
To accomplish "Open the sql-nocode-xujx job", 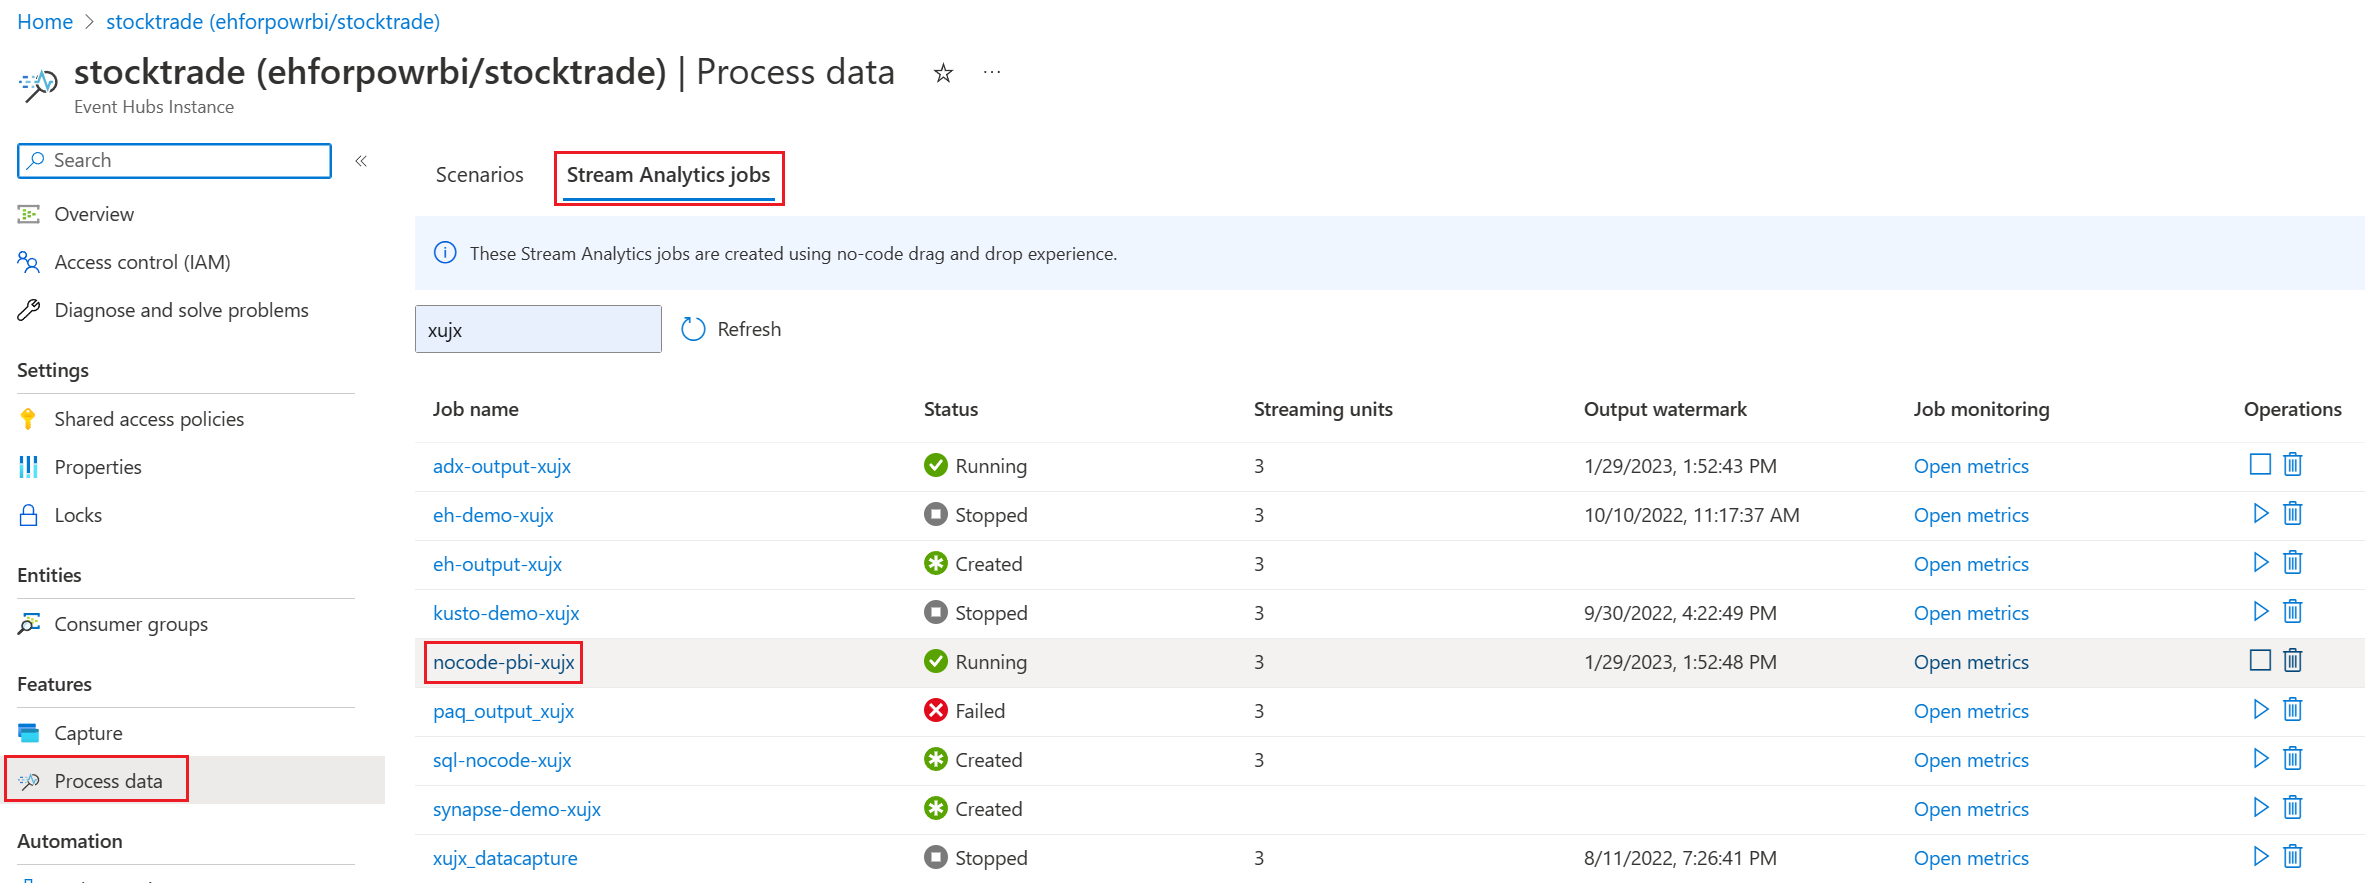I will point(502,760).
